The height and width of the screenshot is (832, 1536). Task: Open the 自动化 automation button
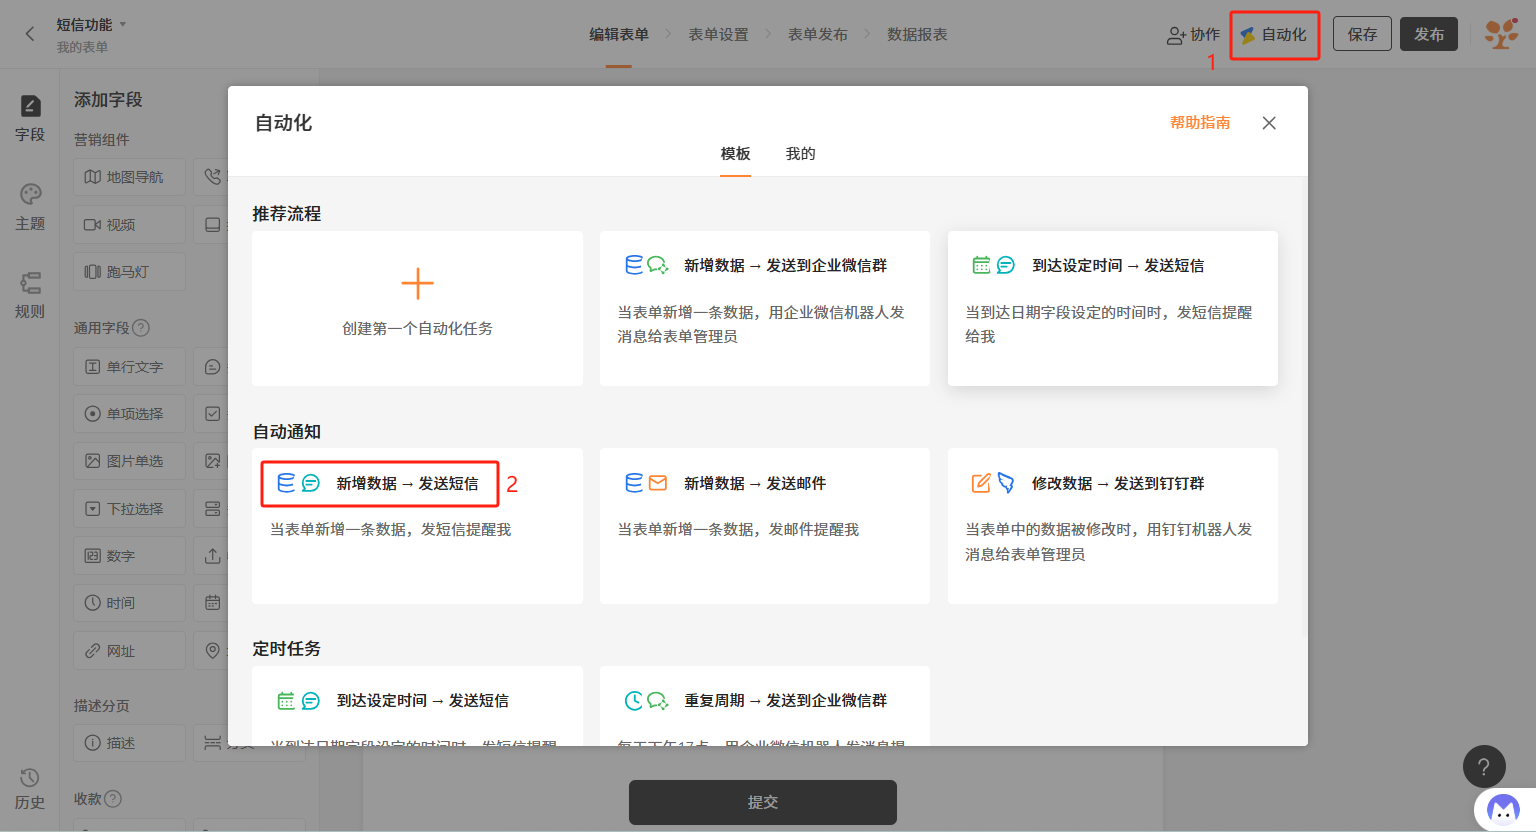[x=1274, y=34]
